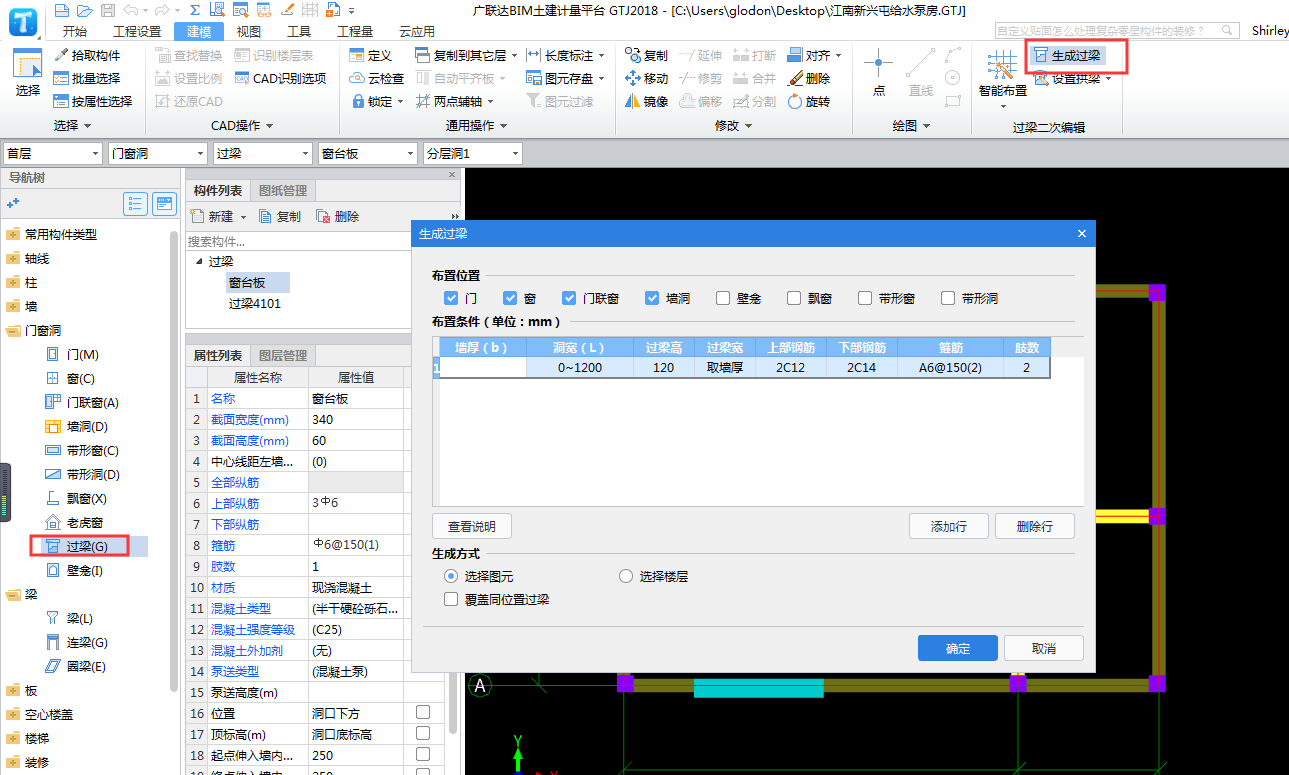Viewport: 1289px width, 775px height.
Task: Open the 首层 floor dropdown
Action: [x=53, y=153]
